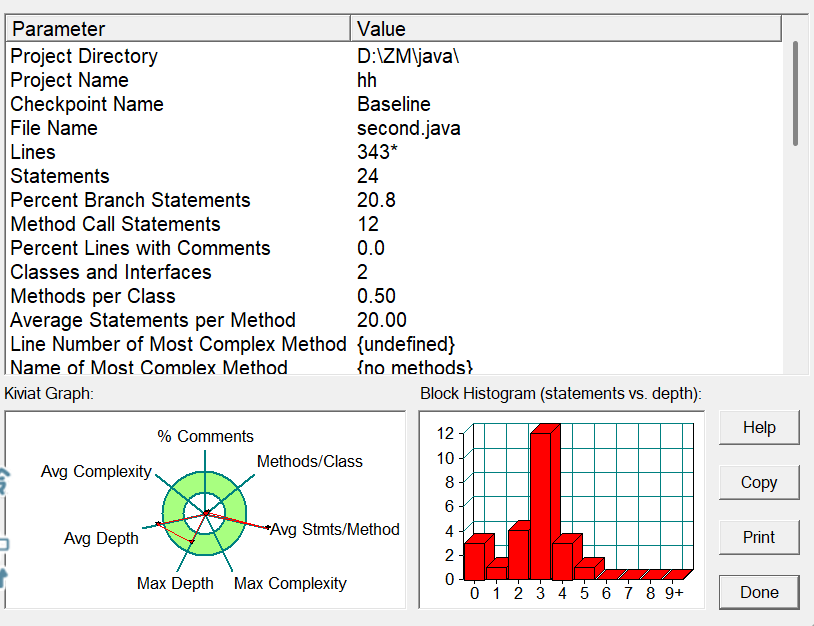
Task: Select the Classes and Interfaces row
Action: (x=394, y=272)
